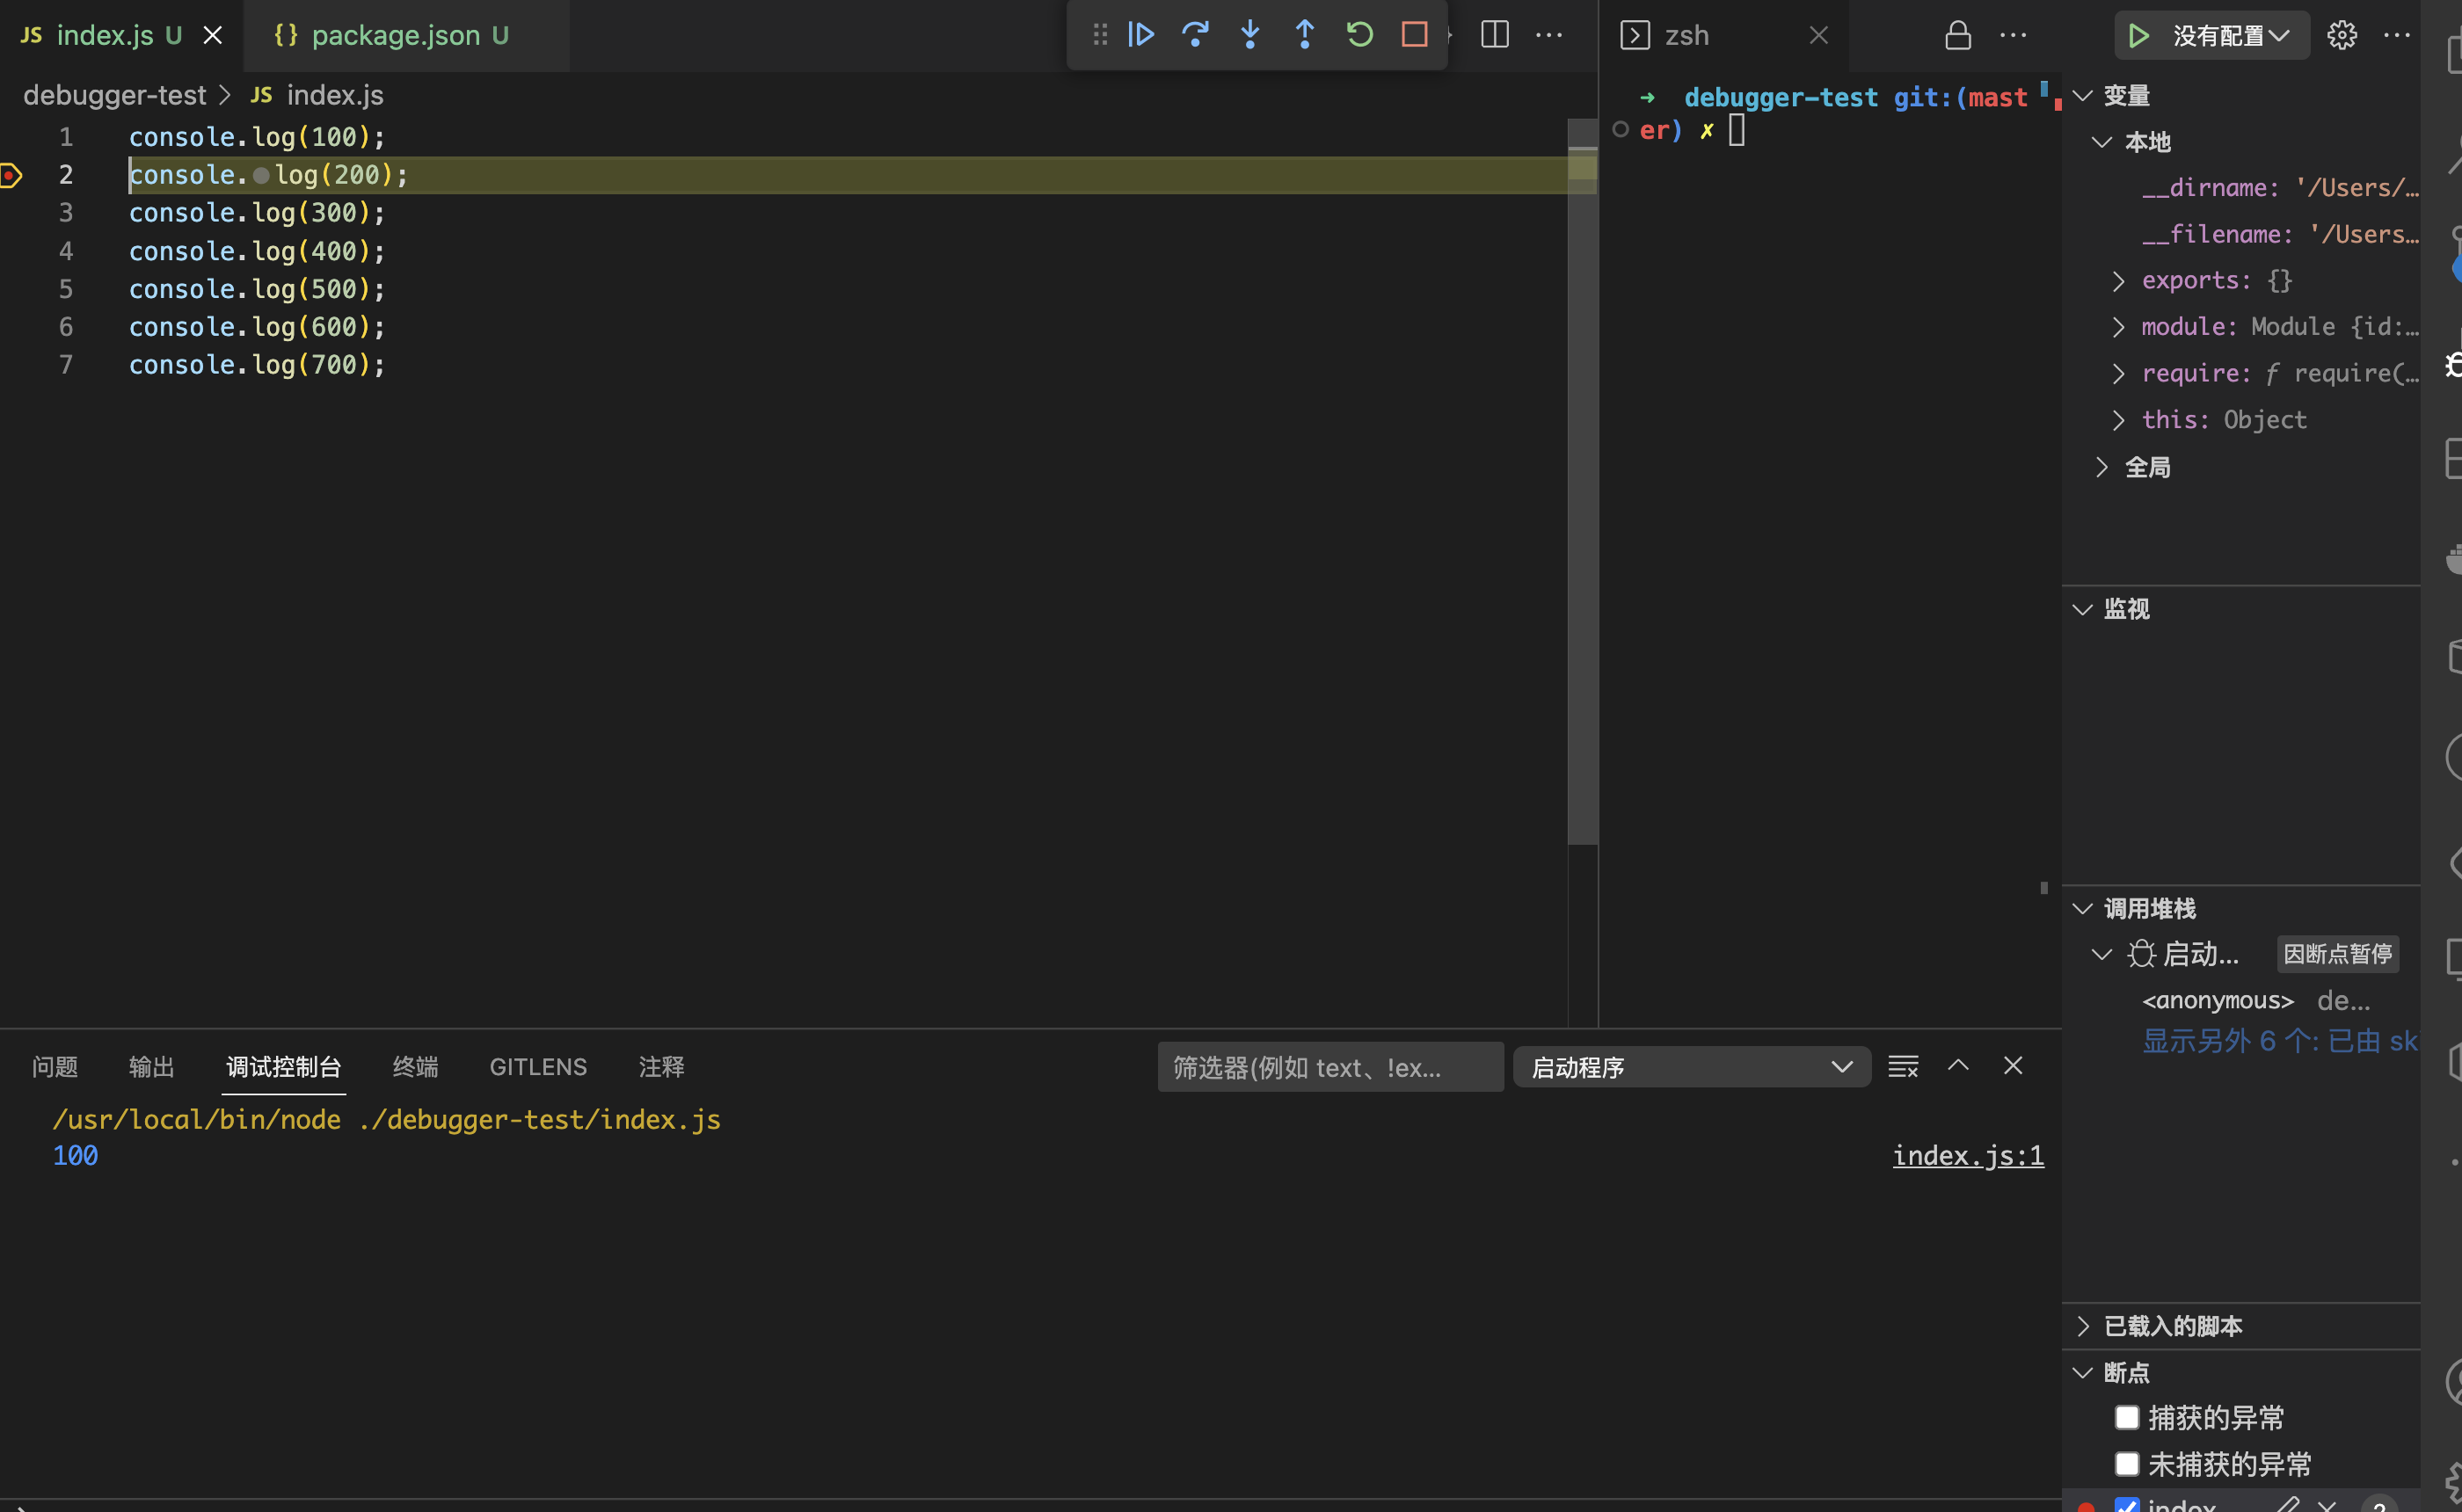Click the Step Into debug icon
Viewport: 2462px width, 1512px height.
(1250, 35)
